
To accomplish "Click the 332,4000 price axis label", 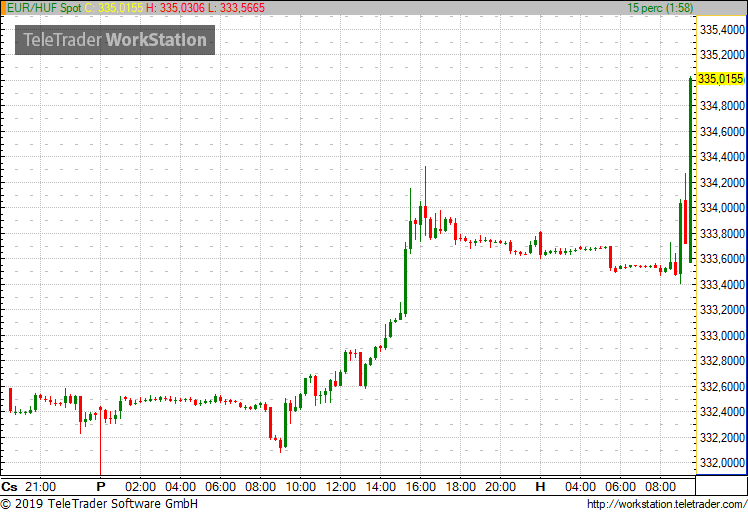I will [x=722, y=411].
